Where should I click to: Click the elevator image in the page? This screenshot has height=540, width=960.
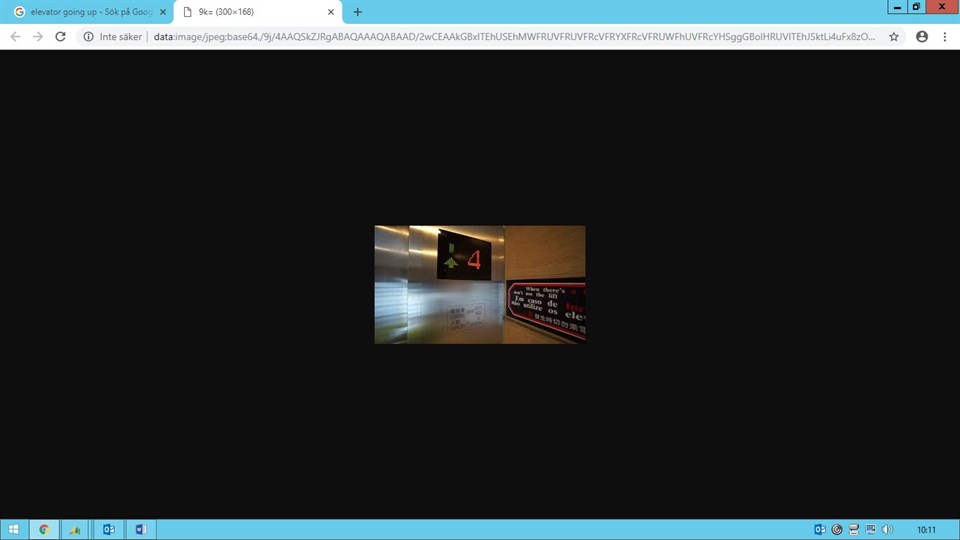[x=479, y=284]
